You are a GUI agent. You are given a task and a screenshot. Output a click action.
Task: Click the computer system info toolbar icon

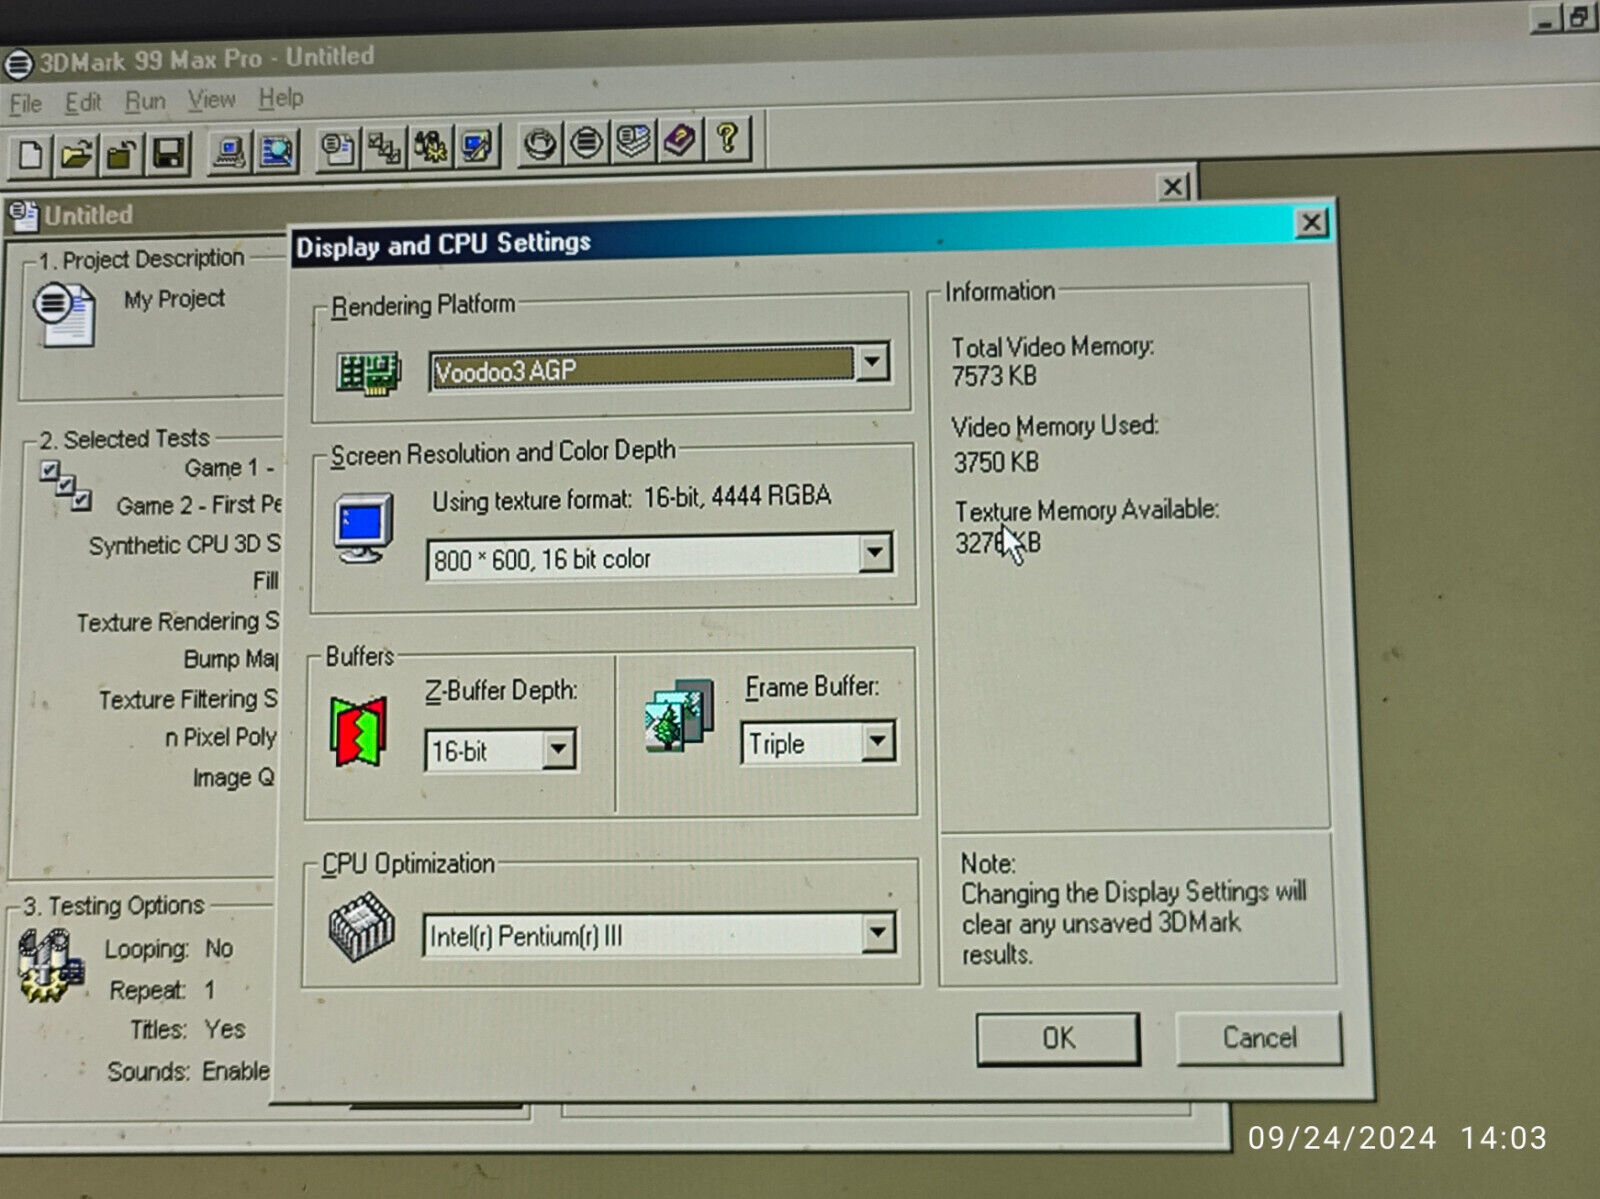229,152
